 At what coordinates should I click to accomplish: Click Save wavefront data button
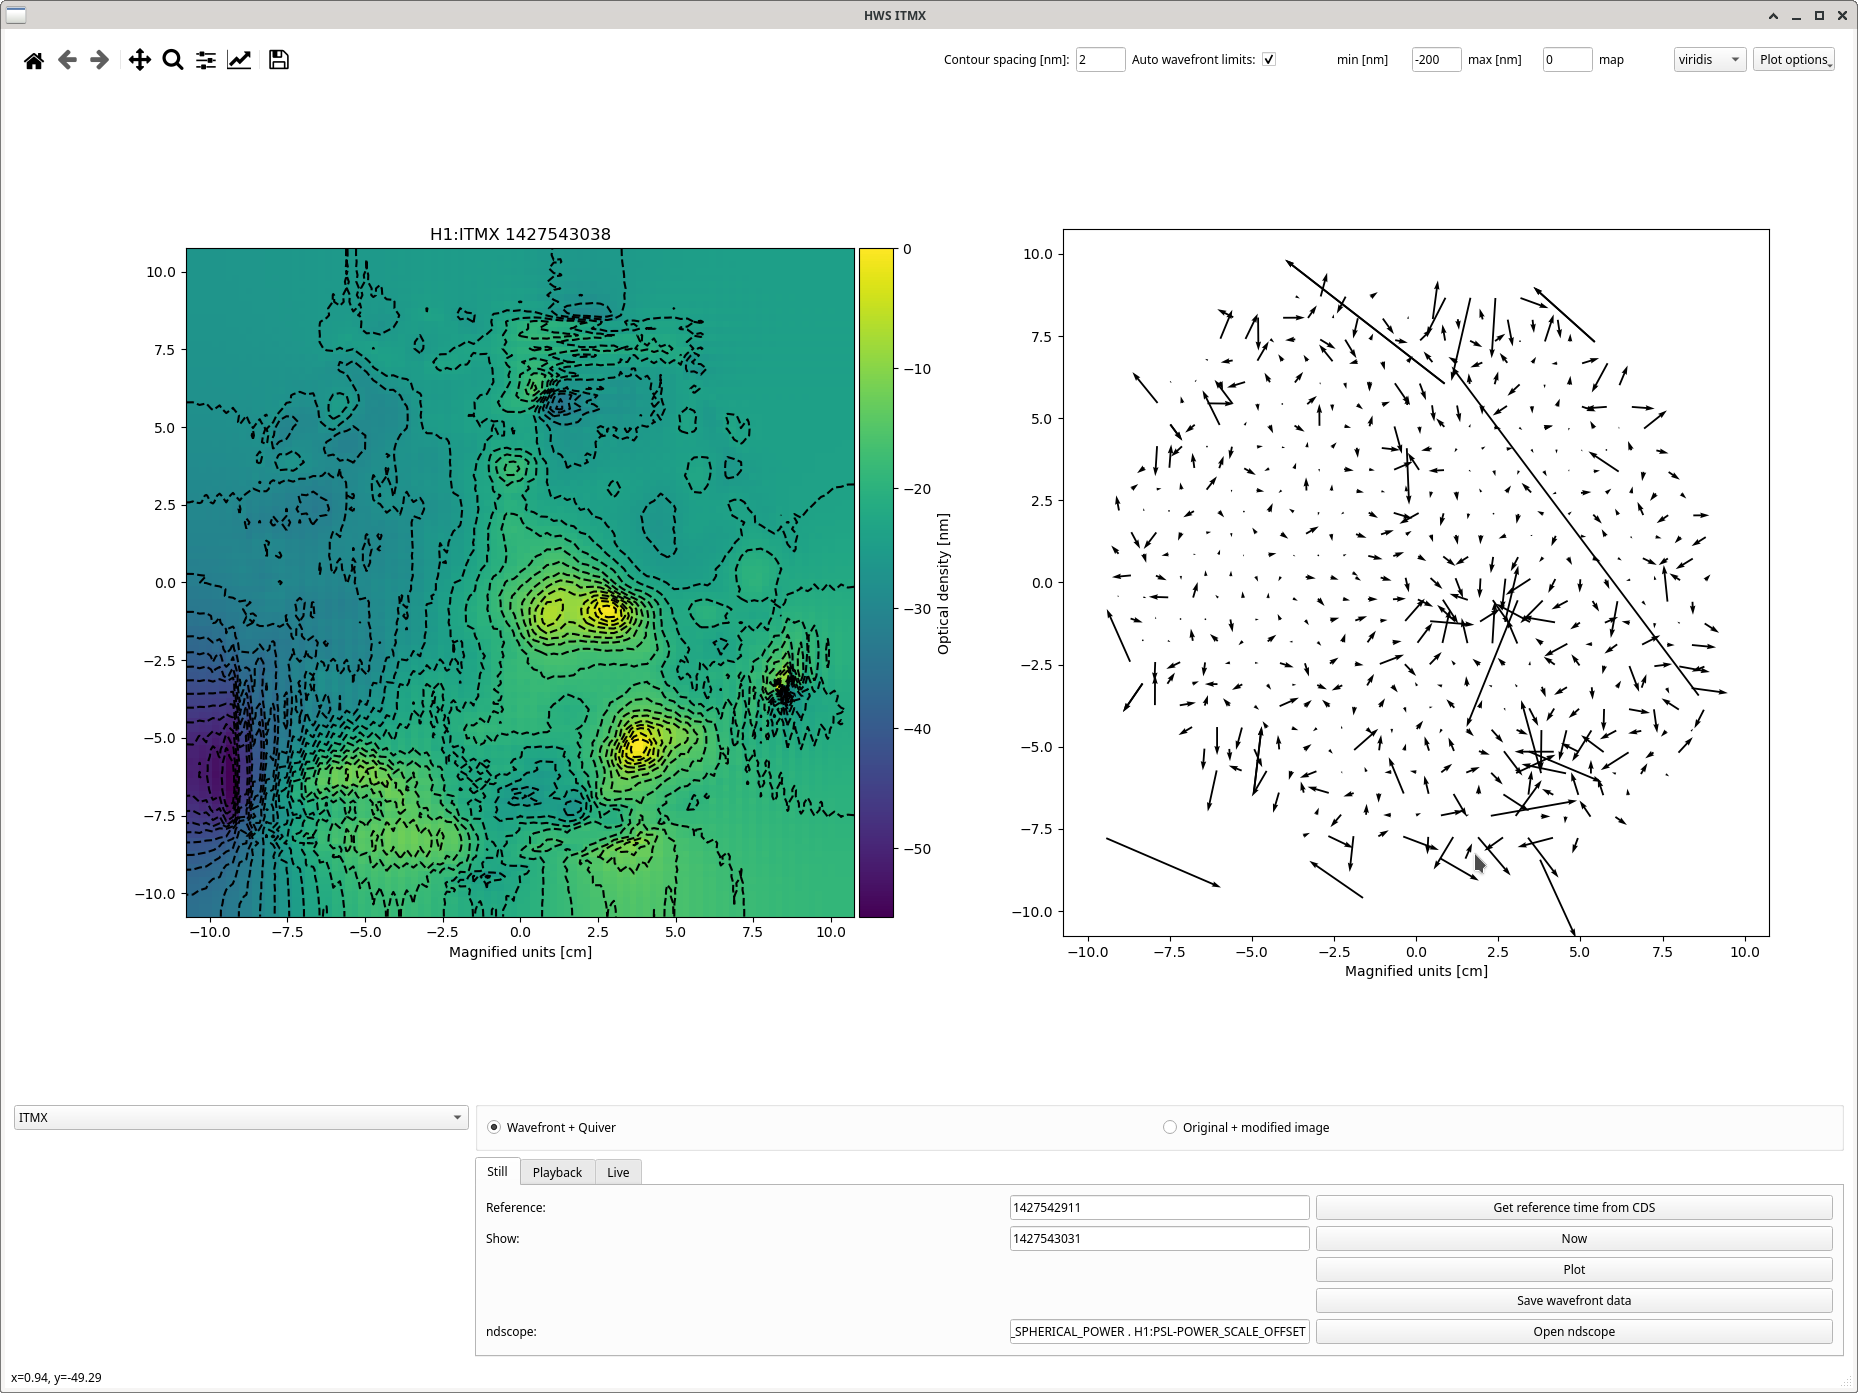(x=1574, y=1301)
